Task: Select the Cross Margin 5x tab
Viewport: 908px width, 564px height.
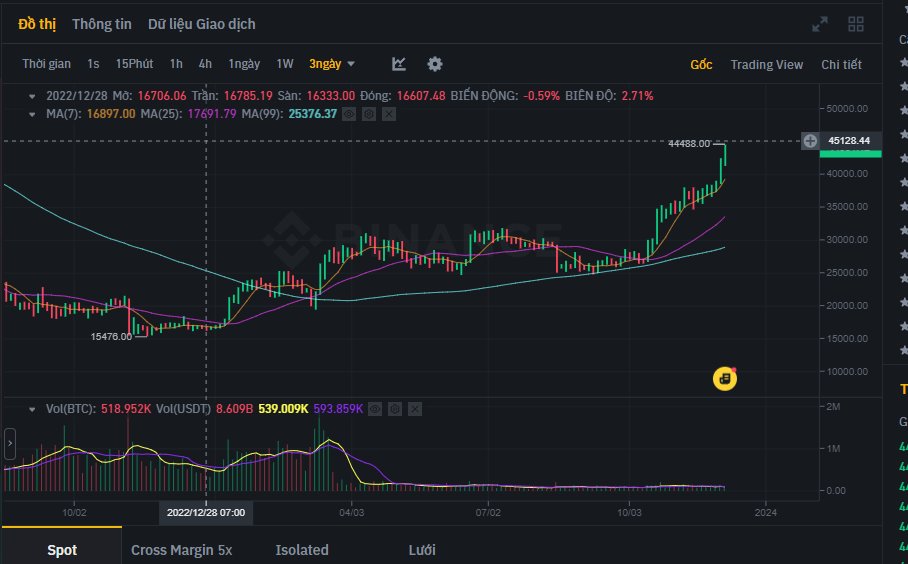Action: 181,550
